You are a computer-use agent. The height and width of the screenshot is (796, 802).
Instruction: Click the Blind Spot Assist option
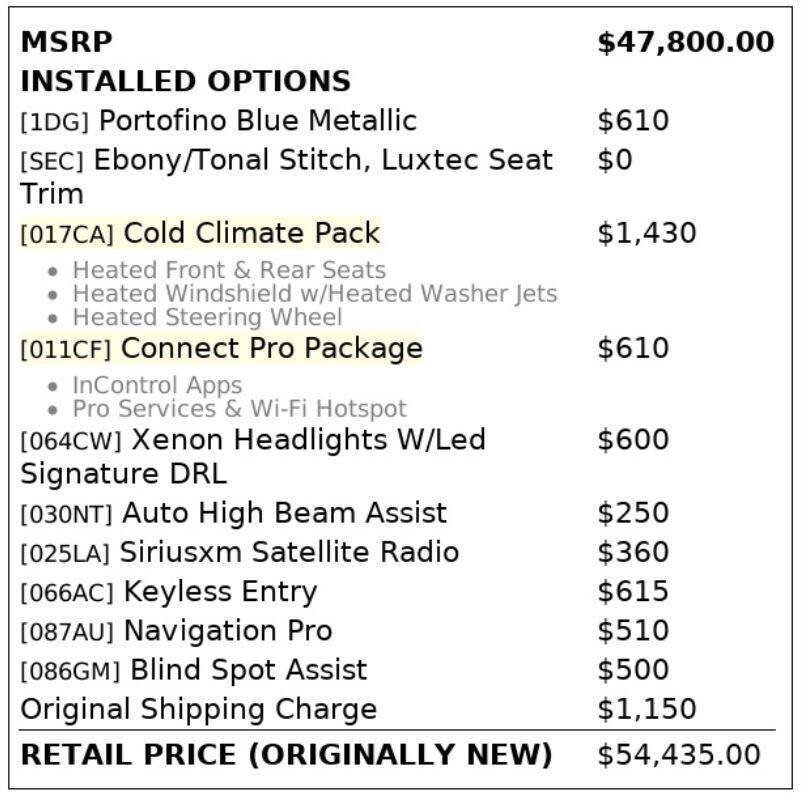(249, 670)
